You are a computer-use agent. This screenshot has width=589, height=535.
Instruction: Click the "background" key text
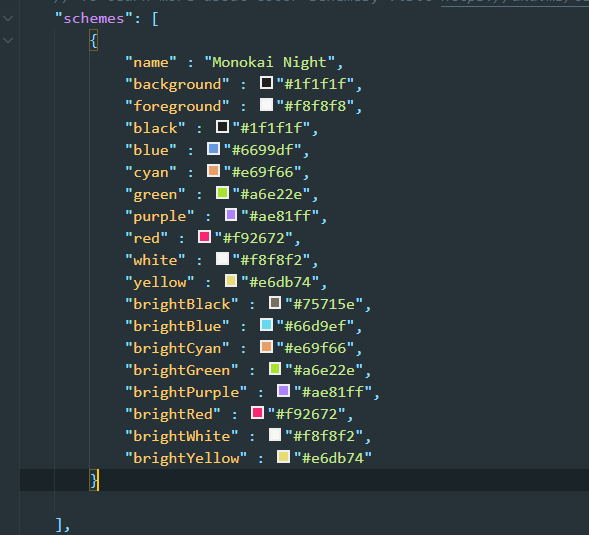click(177, 84)
